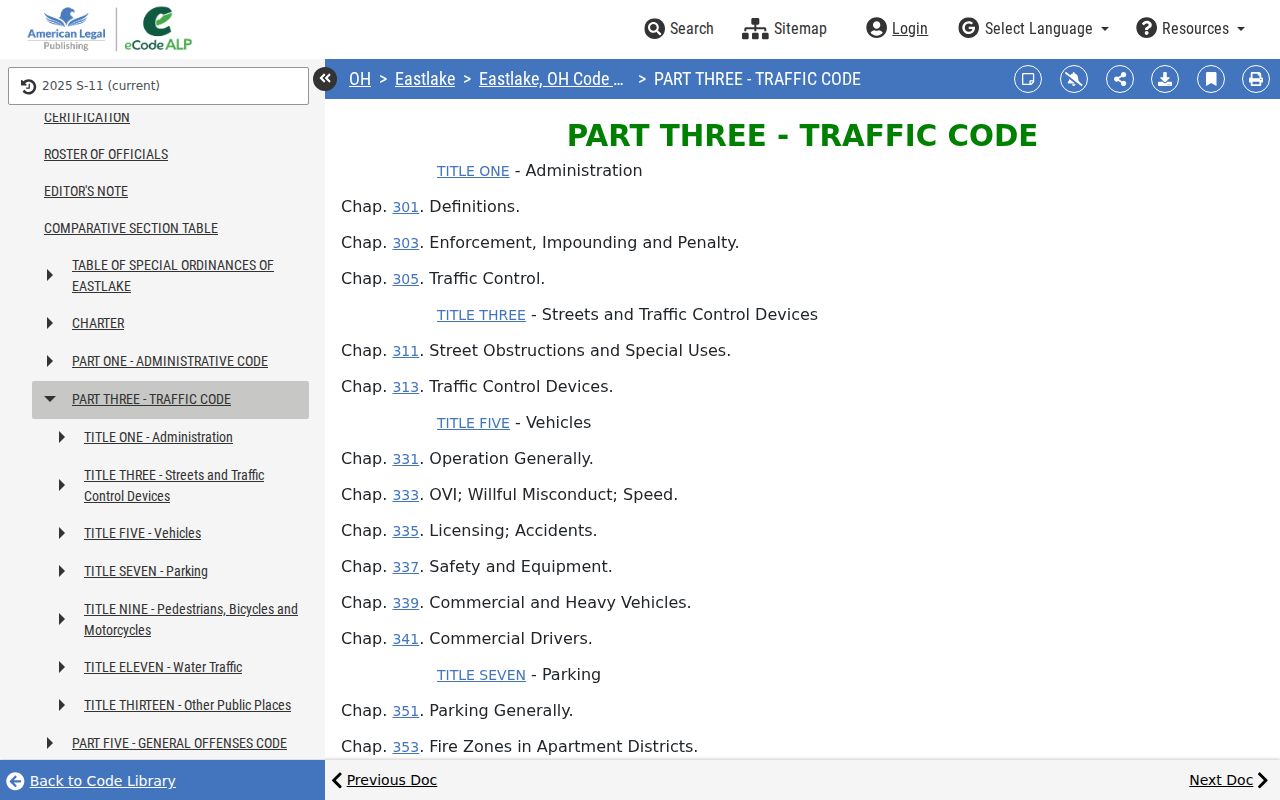Viewport: 1280px width, 800px height.
Task: Click Back to Code Library
Action: click(91, 781)
